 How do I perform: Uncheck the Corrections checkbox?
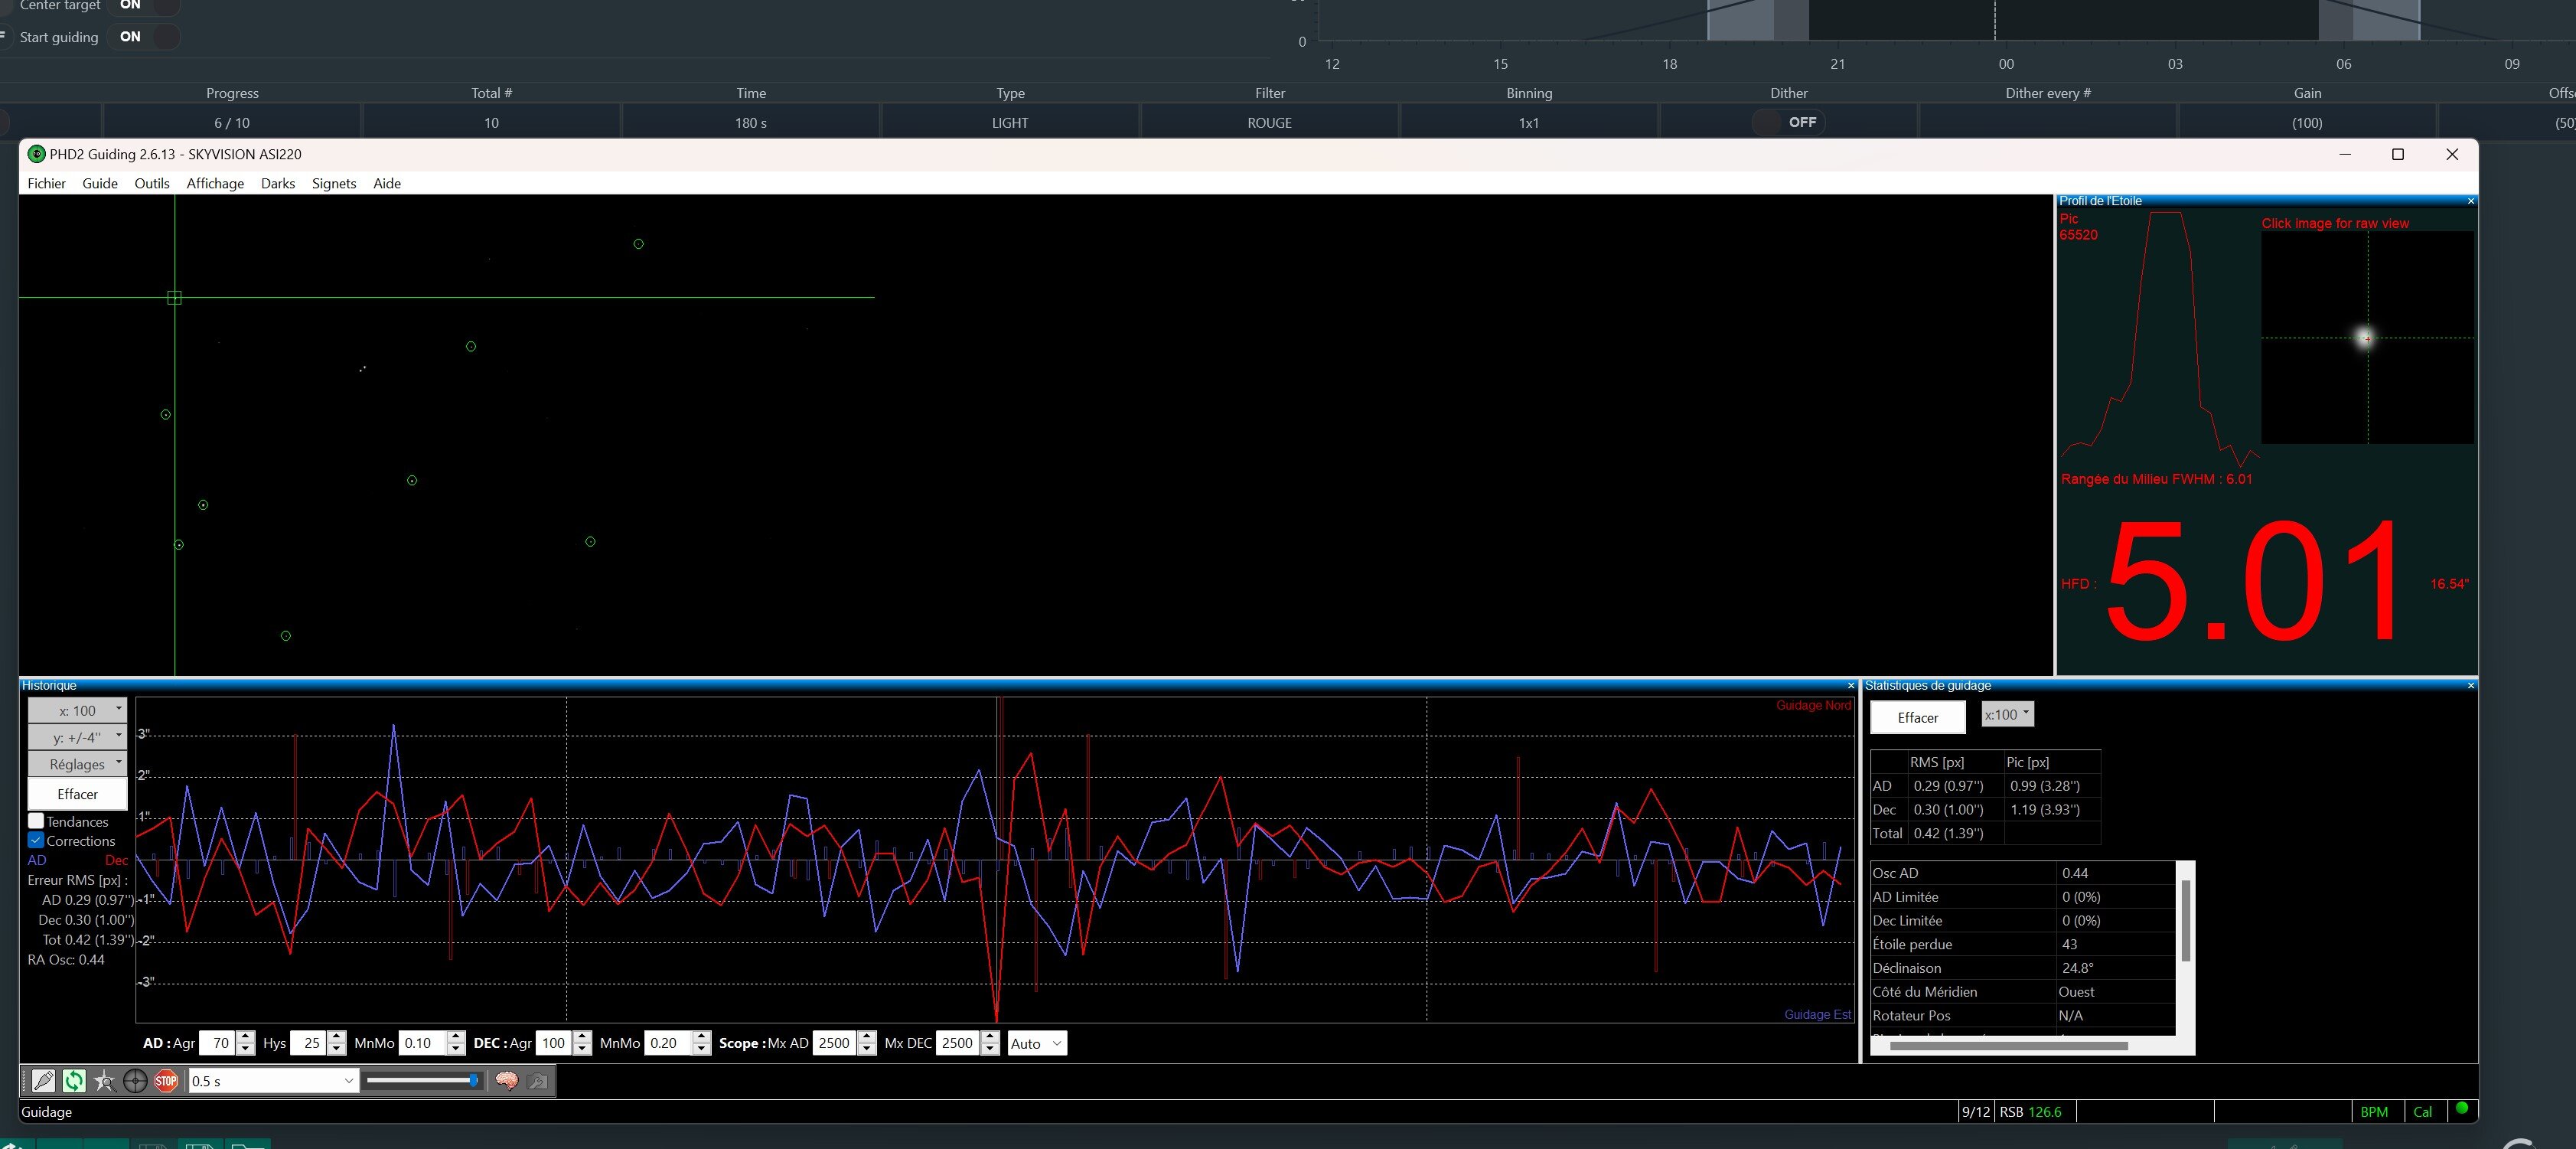[36, 840]
